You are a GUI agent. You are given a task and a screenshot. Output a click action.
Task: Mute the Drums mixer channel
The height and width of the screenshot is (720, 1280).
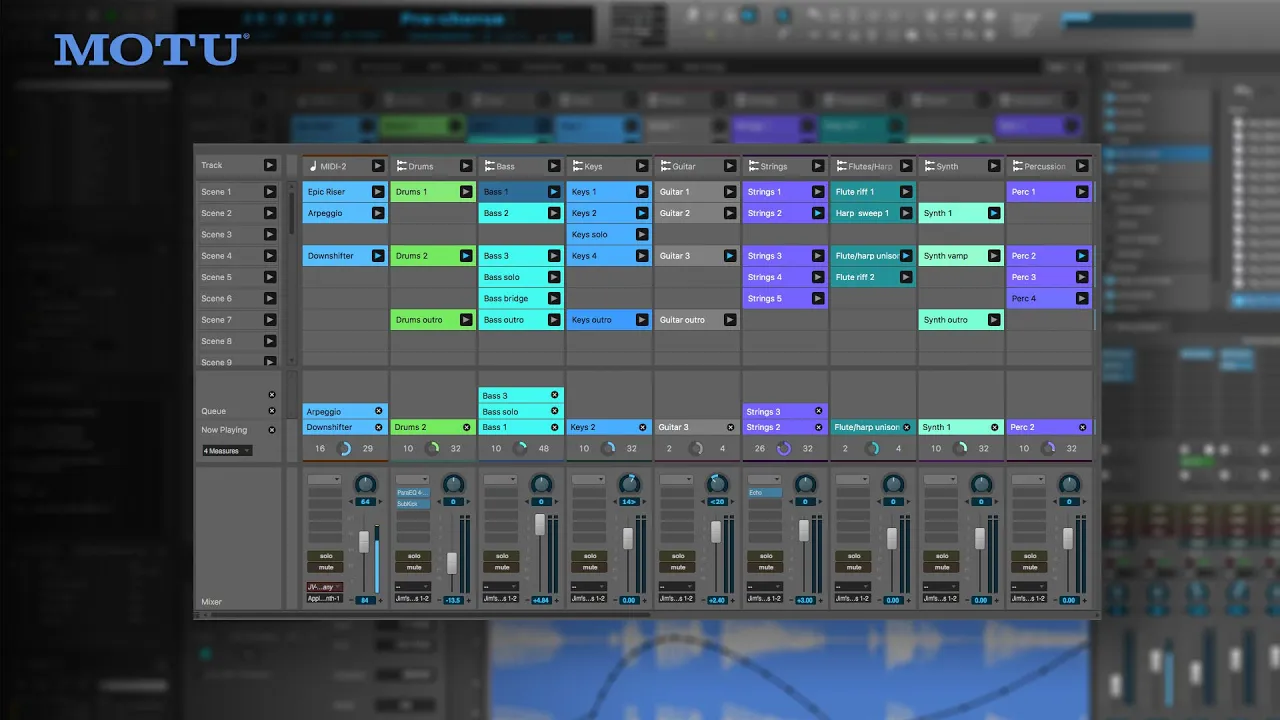tap(414, 567)
